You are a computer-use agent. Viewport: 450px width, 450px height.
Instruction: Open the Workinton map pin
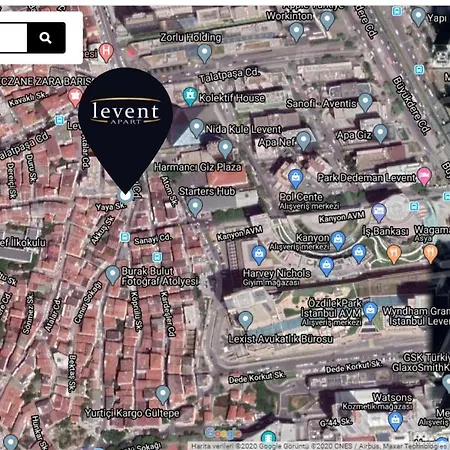pyautogui.click(x=296, y=32)
